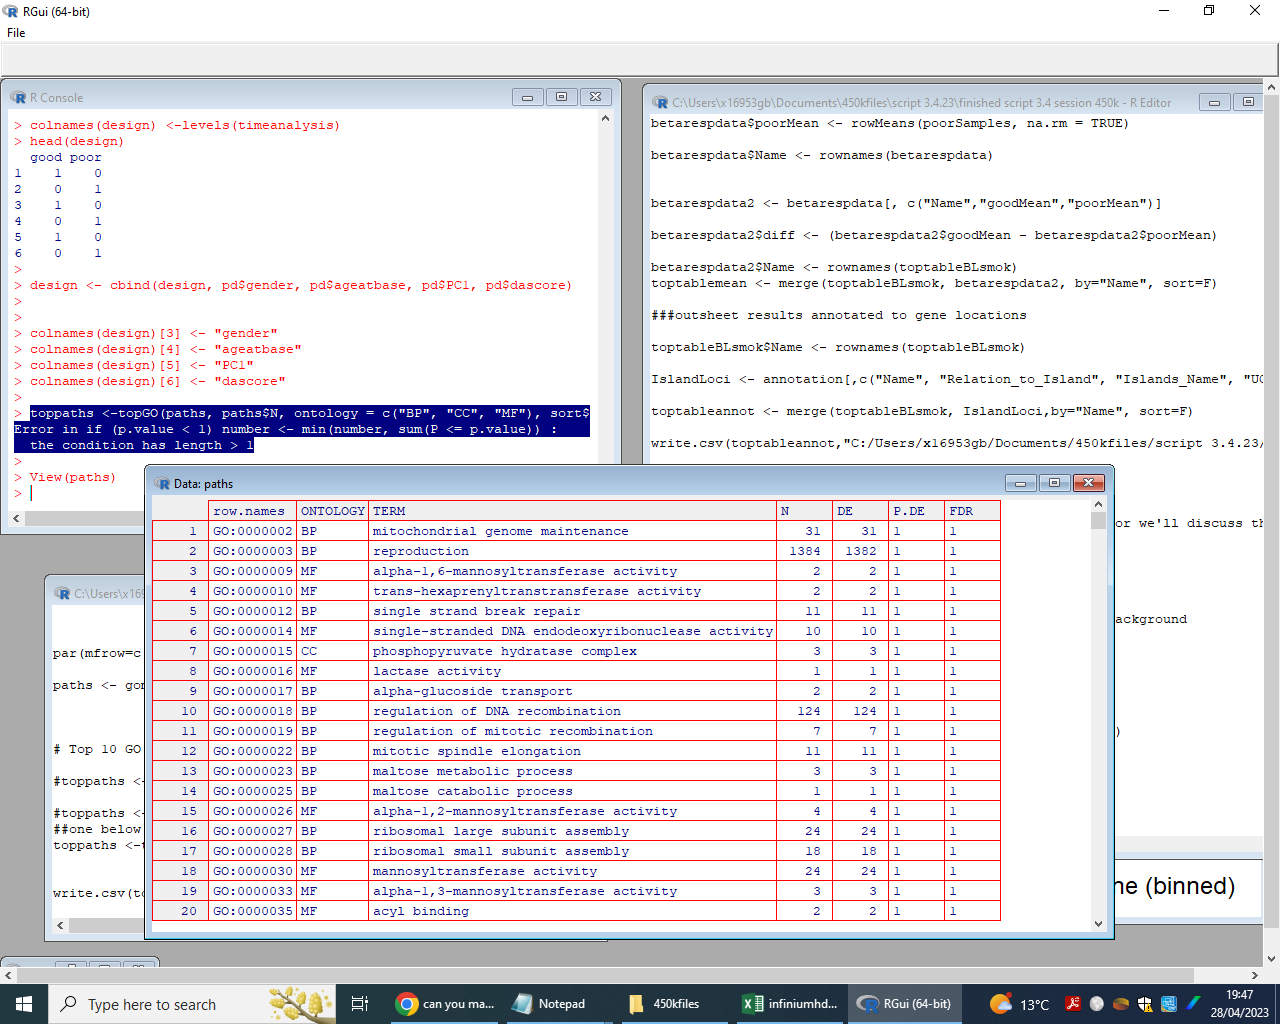The height and width of the screenshot is (1024, 1280).
Task: Close the Data: paths window
Action: pyautogui.click(x=1088, y=483)
